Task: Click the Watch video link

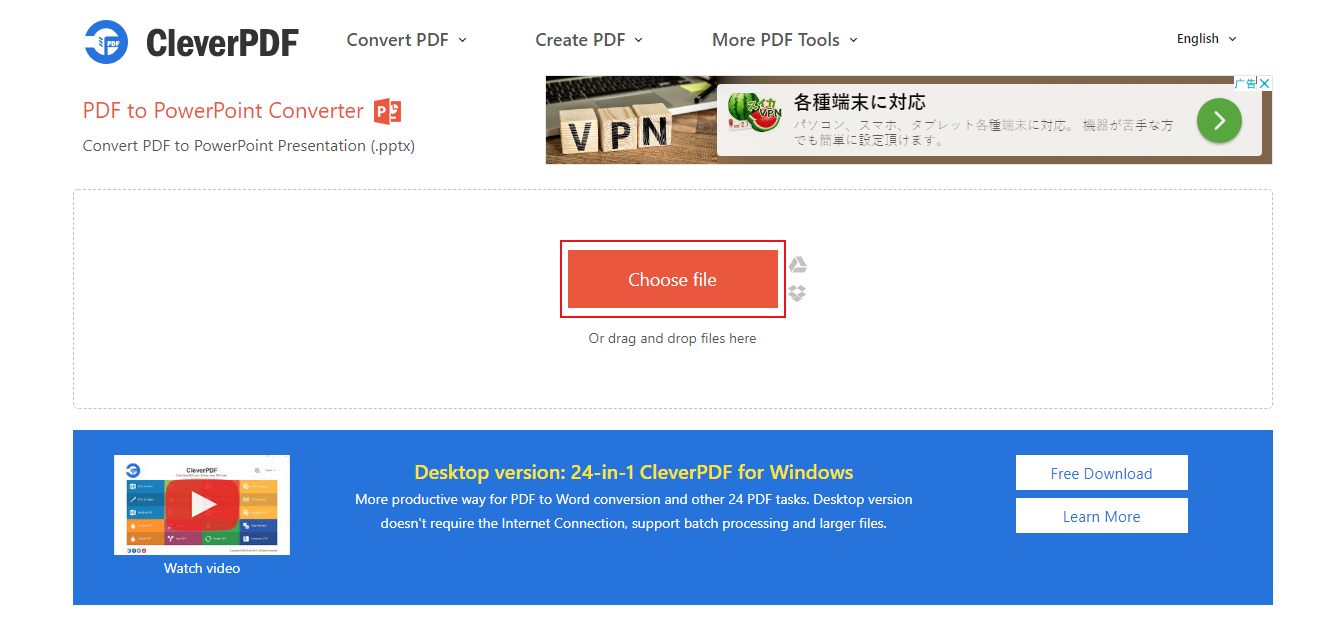Action: point(202,568)
